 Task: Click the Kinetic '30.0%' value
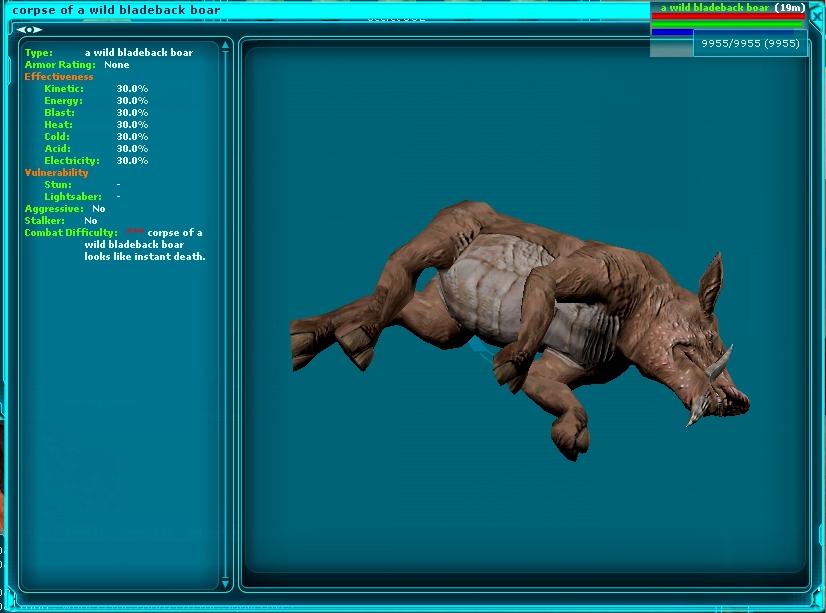coord(132,88)
